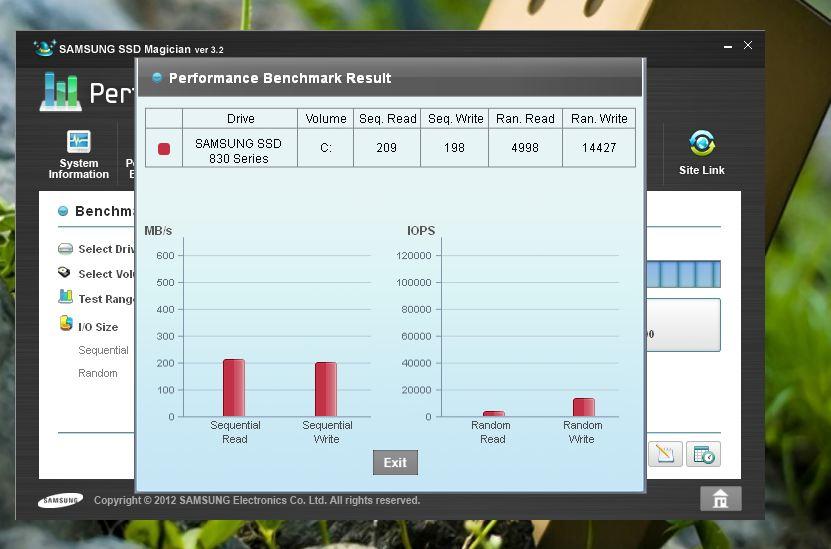Viewport: 831px width, 549px height.
Task: Click the 209 sequential read value
Action: pyautogui.click(x=387, y=148)
